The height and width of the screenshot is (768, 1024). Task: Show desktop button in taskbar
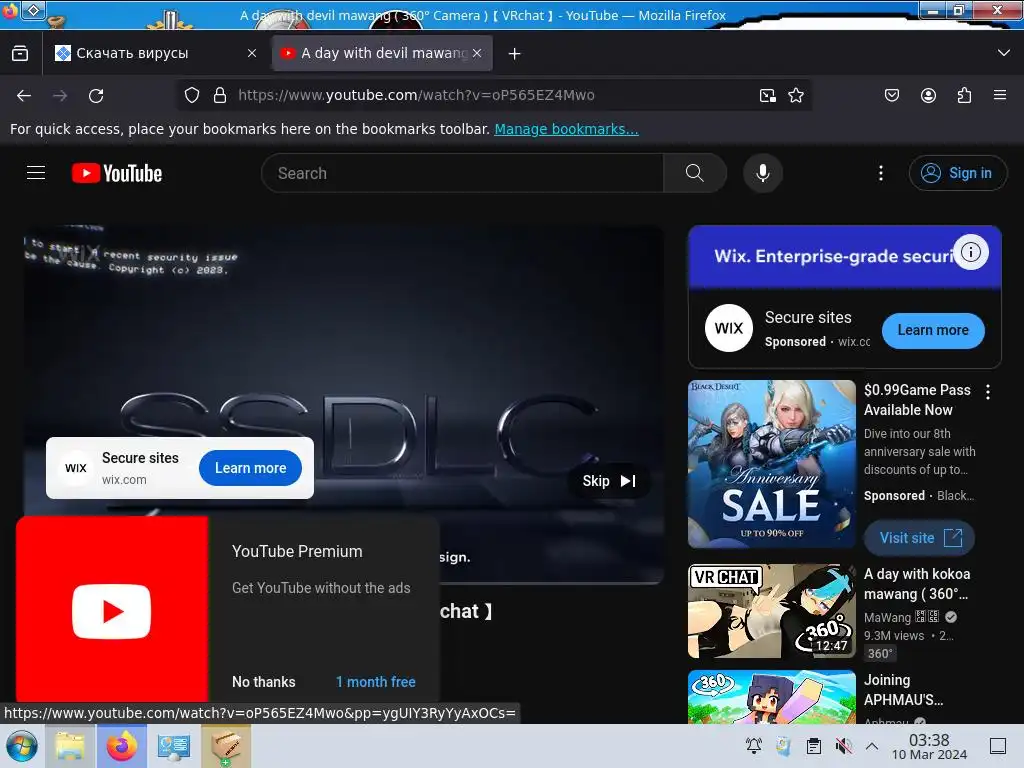pyautogui.click(x=998, y=746)
